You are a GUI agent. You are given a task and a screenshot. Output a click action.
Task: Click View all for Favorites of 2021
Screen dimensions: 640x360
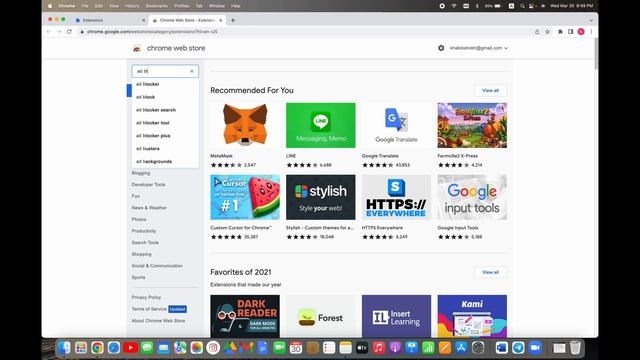(x=490, y=272)
